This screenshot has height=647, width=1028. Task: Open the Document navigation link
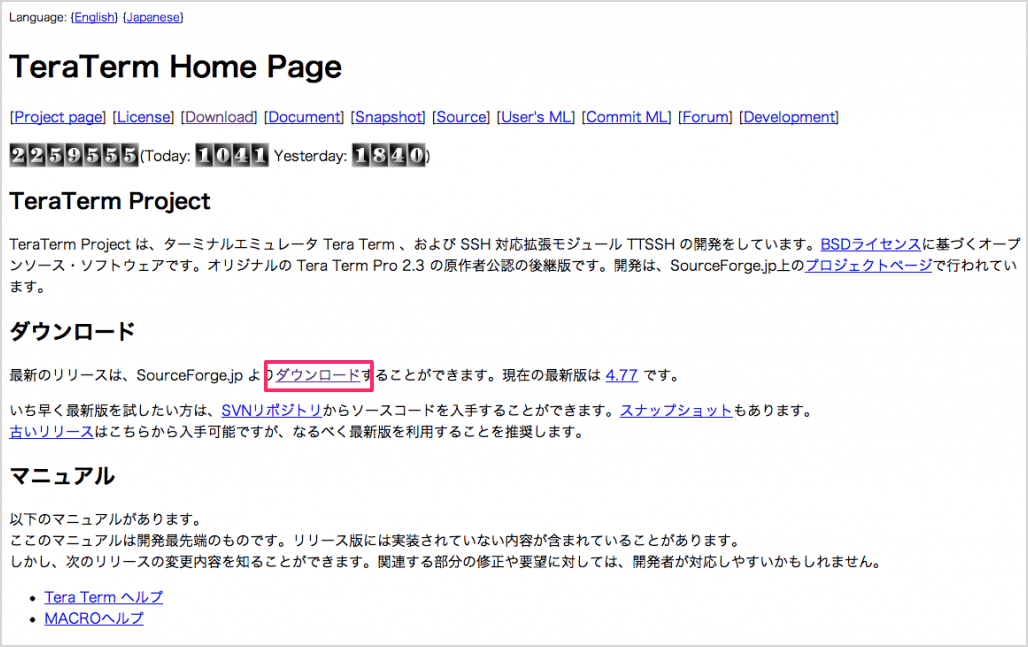click(304, 117)
